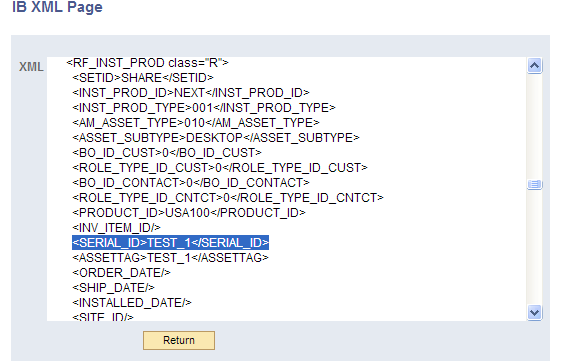The height and width of the screenshot is (361, 566).
Task: Click the BO_ID_CONTACT 0 line
Action: coord(191,183)
